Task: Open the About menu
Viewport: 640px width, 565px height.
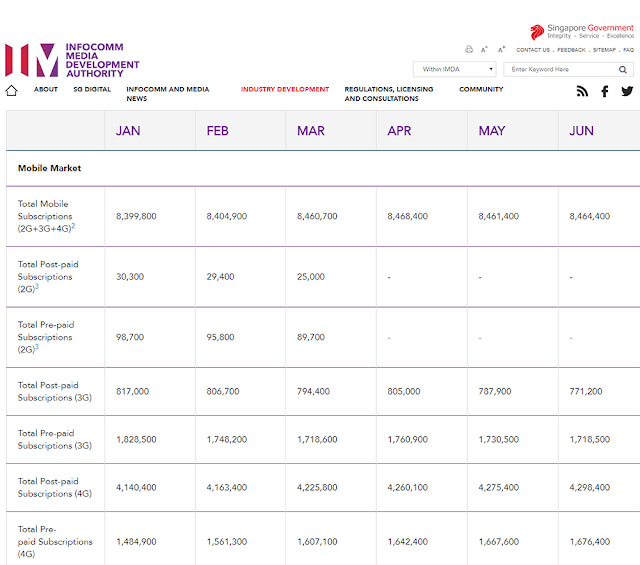Action: tap(46, 89)
